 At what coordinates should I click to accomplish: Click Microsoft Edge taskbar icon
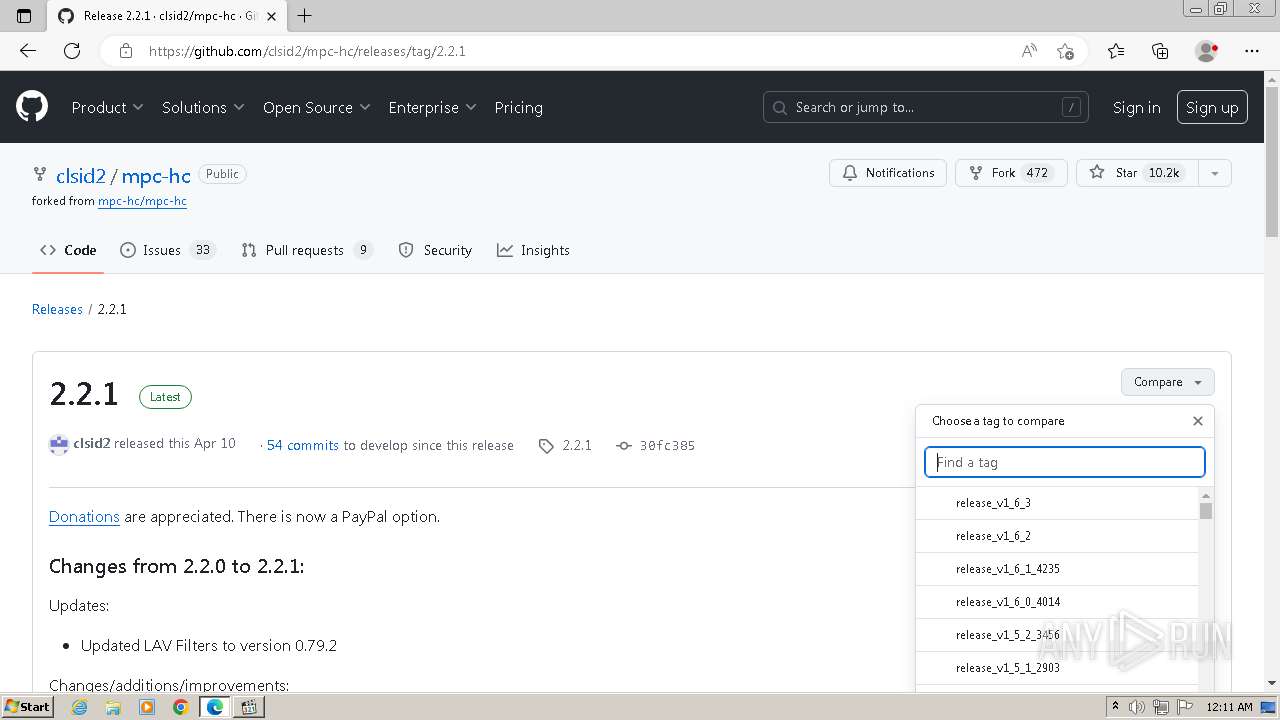coord(215,707)
